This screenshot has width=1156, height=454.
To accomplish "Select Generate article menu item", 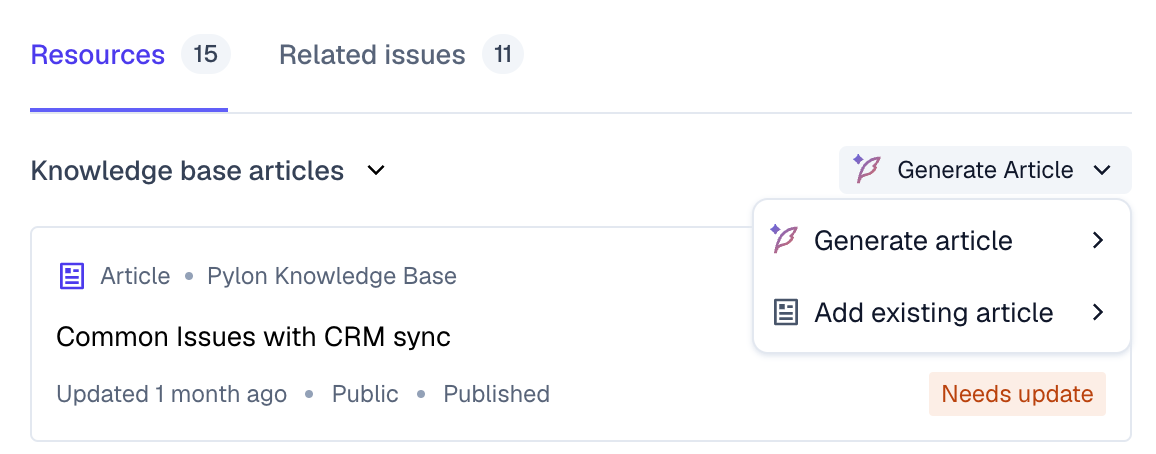I will click(941, 240).
